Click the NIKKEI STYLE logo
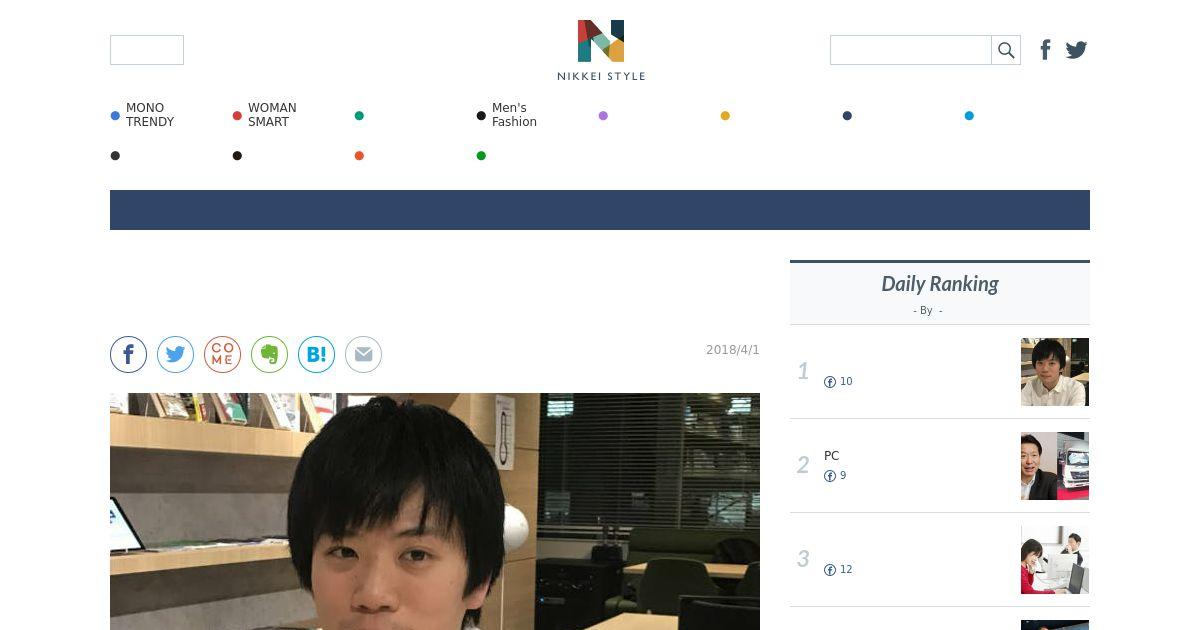This screenshot has height=630, width=1200. (x=601, y=50)
